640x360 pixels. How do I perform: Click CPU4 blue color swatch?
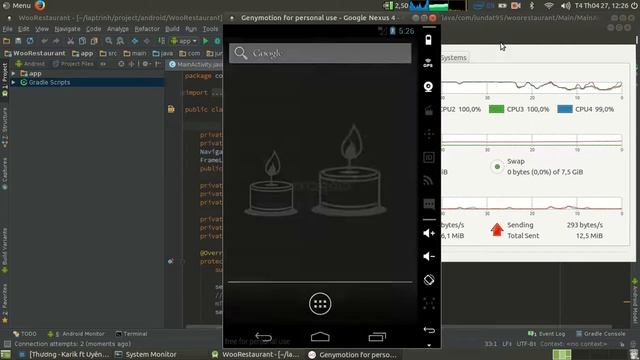[565, 109]
